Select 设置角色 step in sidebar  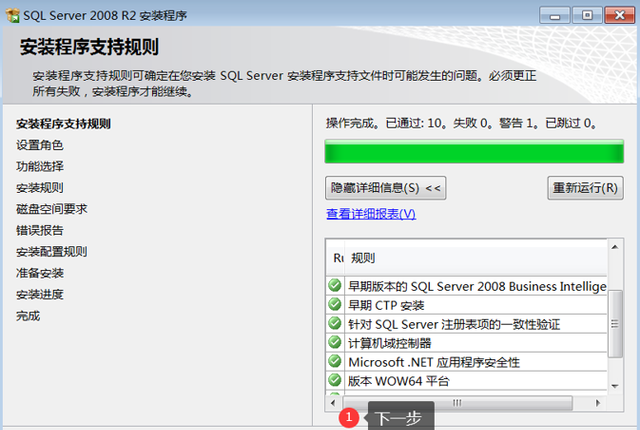pos(40,145)
